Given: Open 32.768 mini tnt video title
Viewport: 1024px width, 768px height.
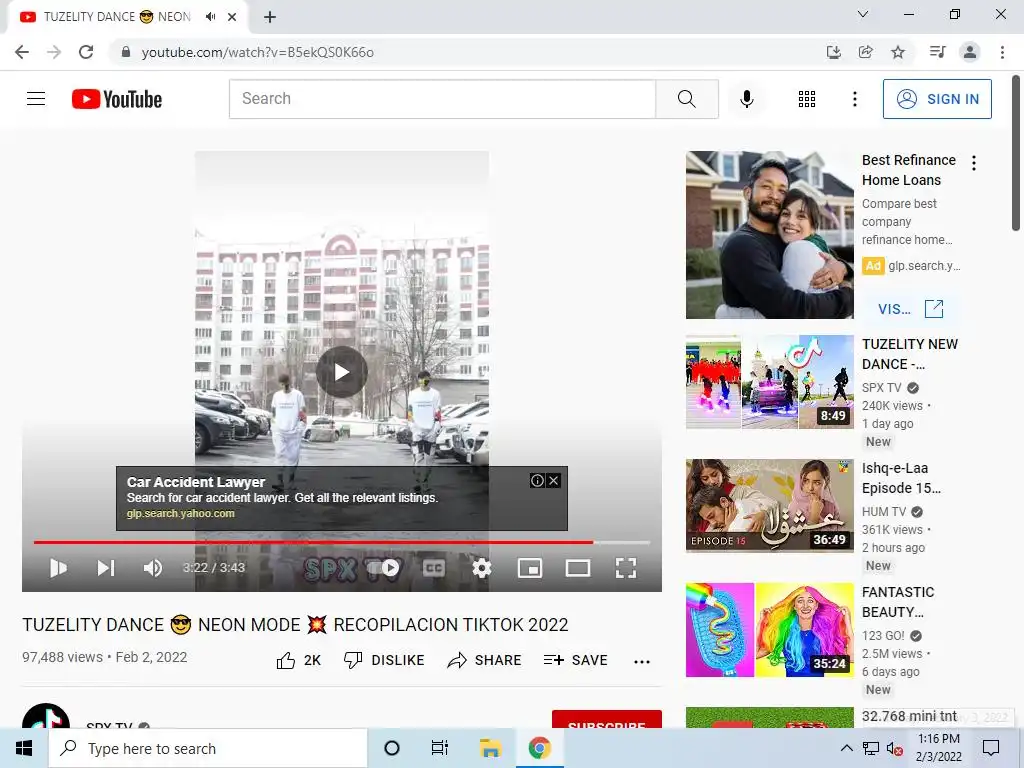Looking at the screenshot, I should pos(909,716).
